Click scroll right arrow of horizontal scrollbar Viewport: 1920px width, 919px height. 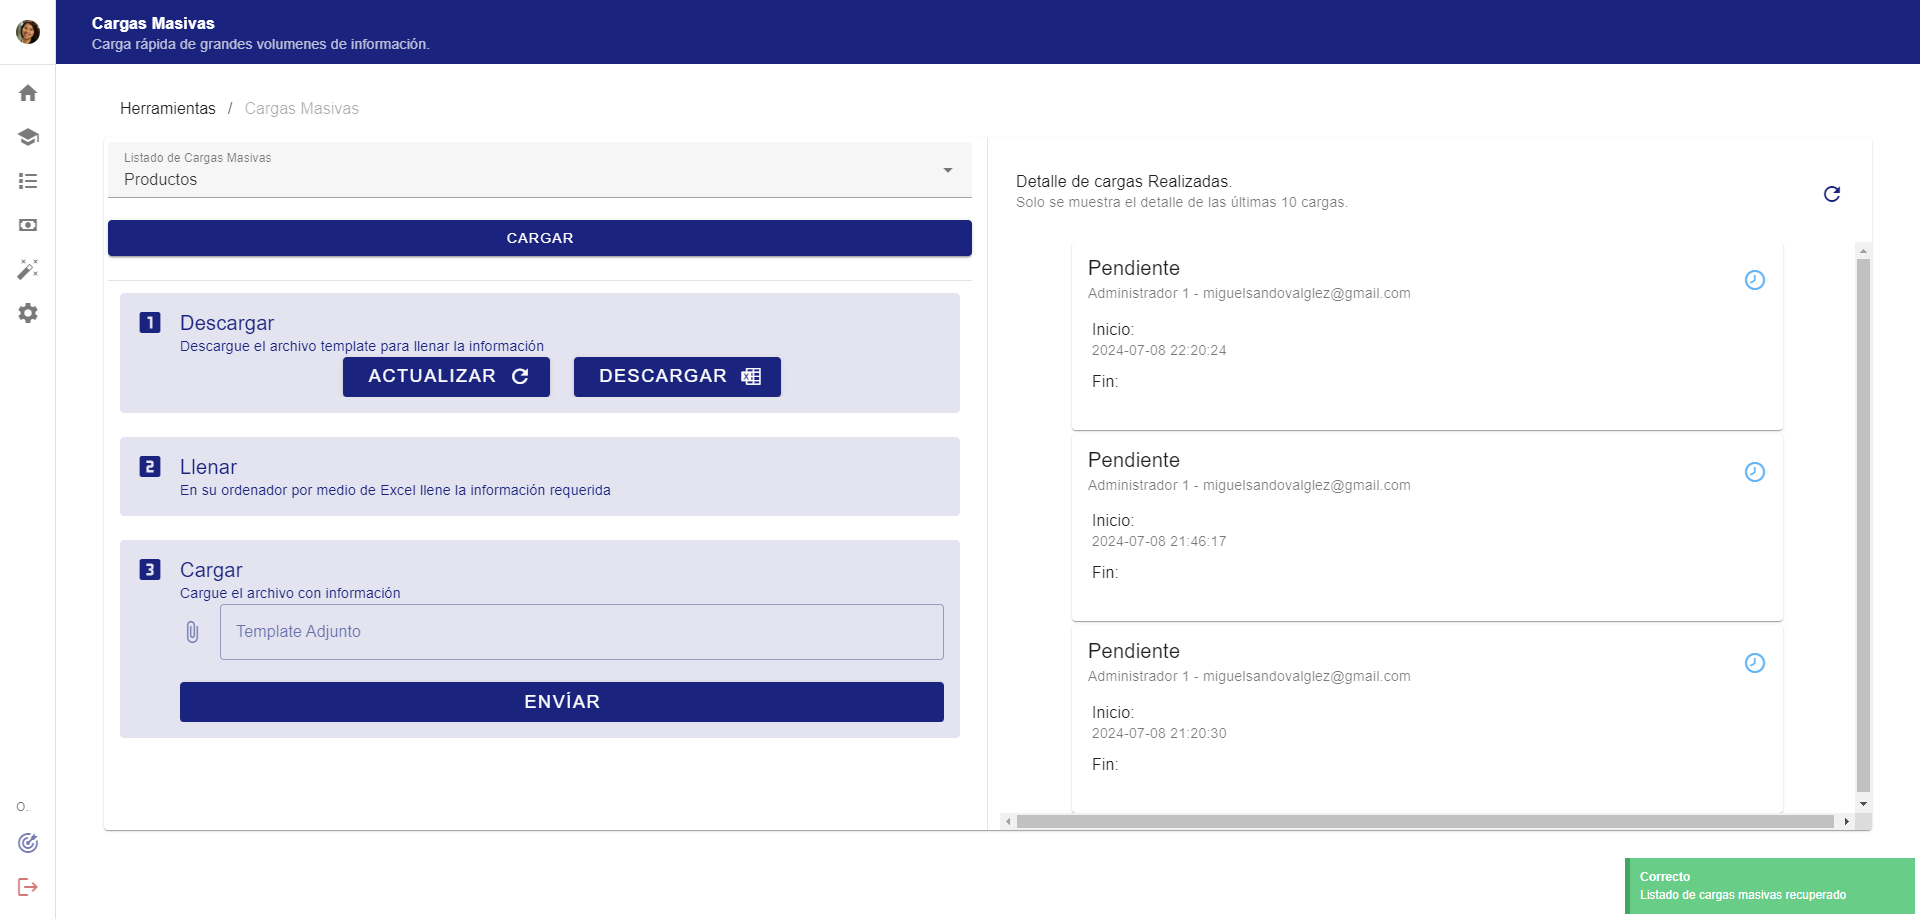(x=1846, y=822)
